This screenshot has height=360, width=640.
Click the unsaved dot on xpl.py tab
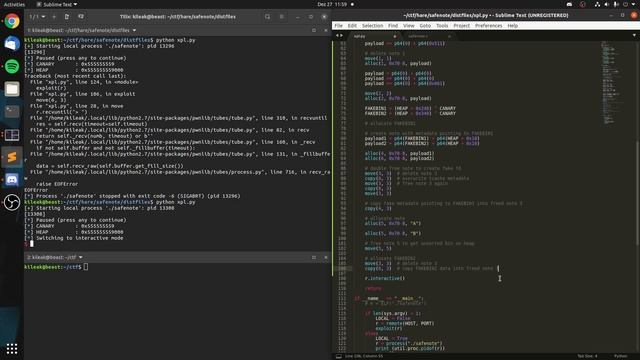click(x=395, y=36)
